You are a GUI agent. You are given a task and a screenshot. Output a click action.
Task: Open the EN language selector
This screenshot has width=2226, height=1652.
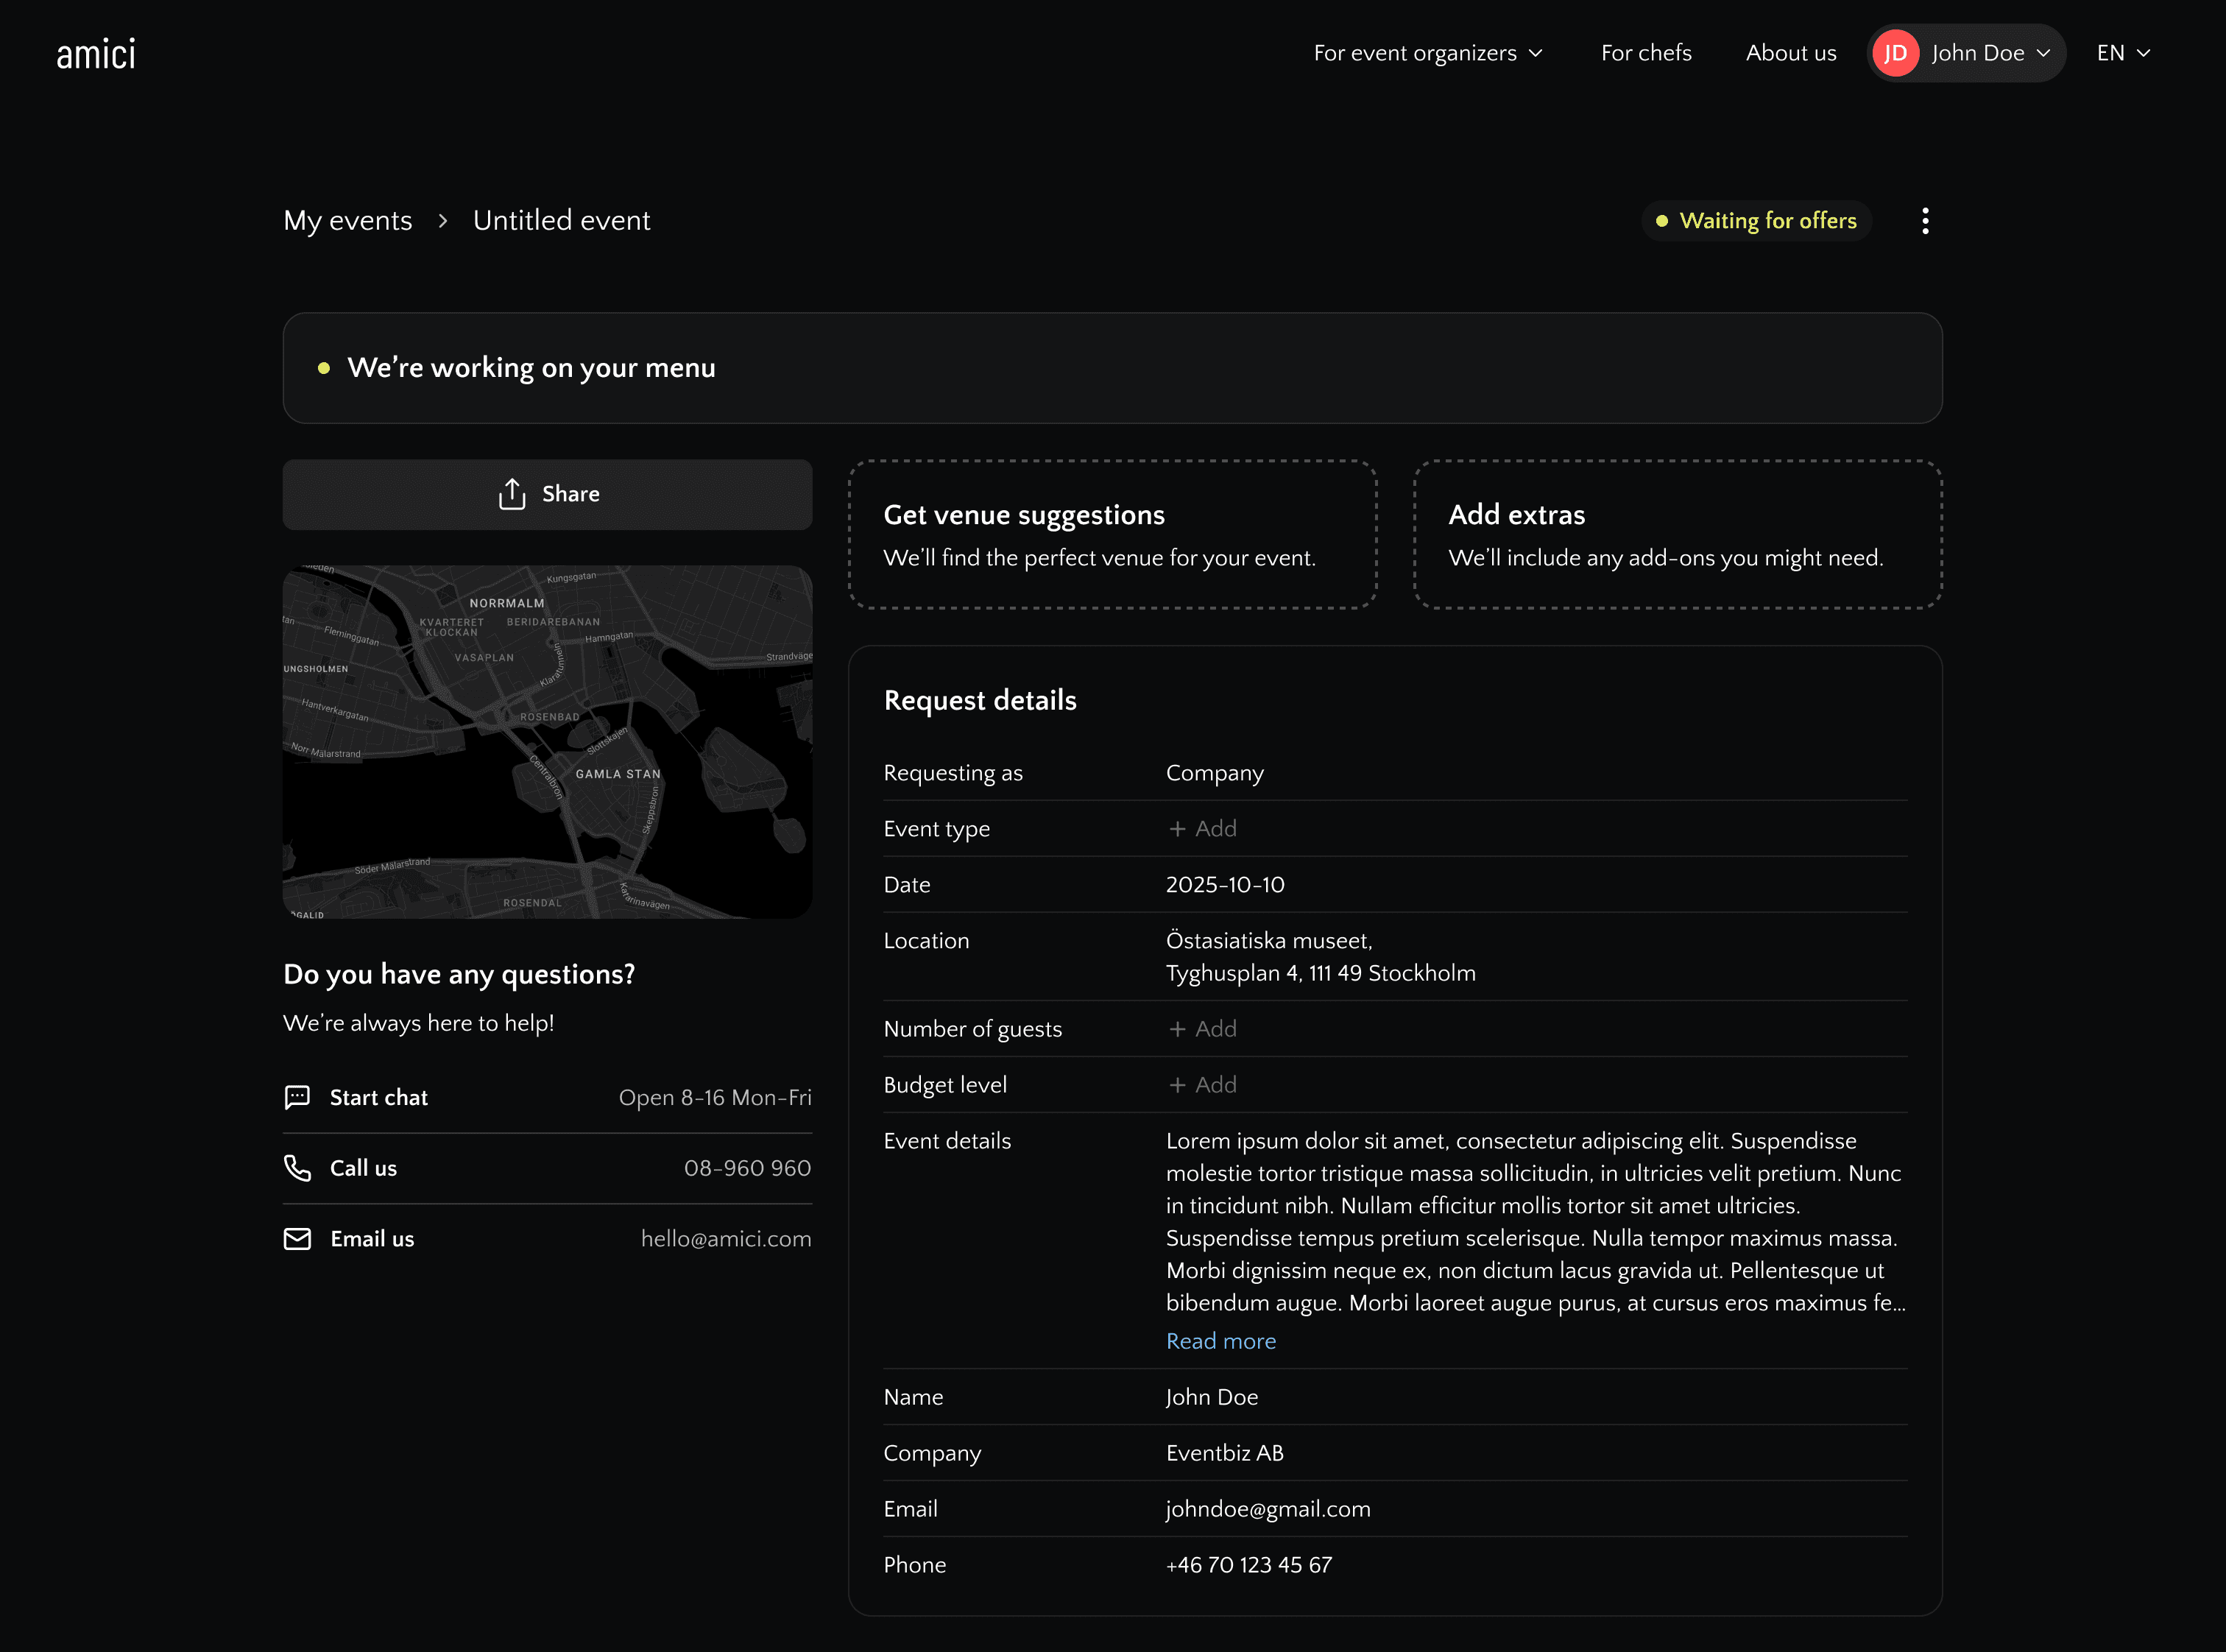2123,53
